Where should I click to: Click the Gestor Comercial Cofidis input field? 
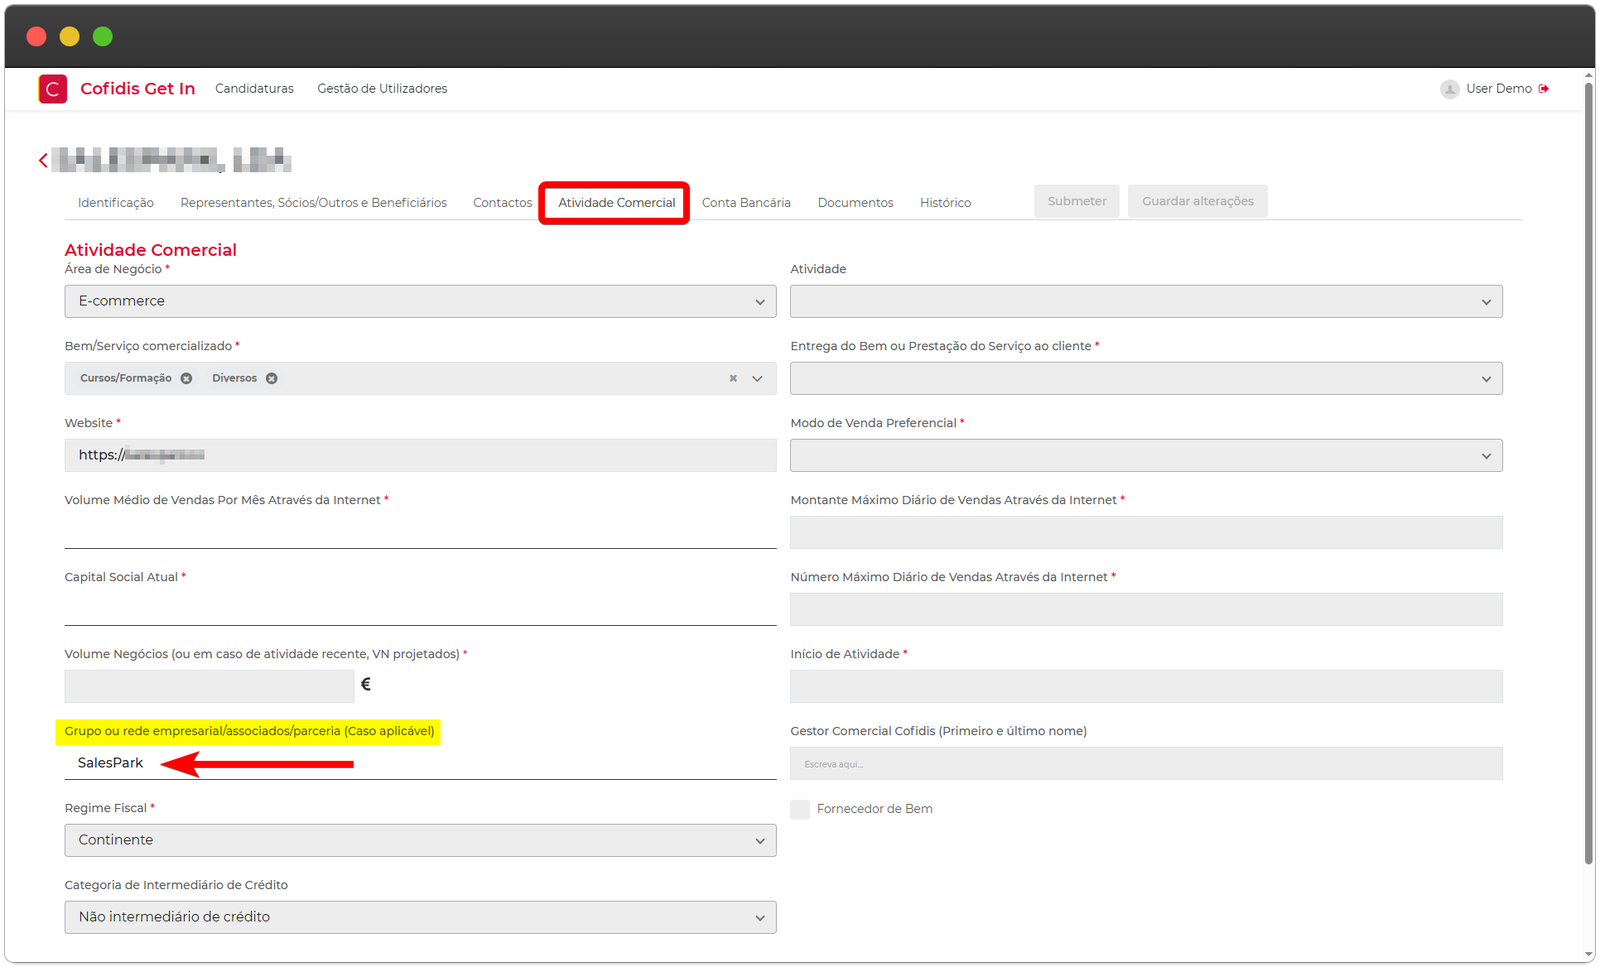tap(1146, 764)
